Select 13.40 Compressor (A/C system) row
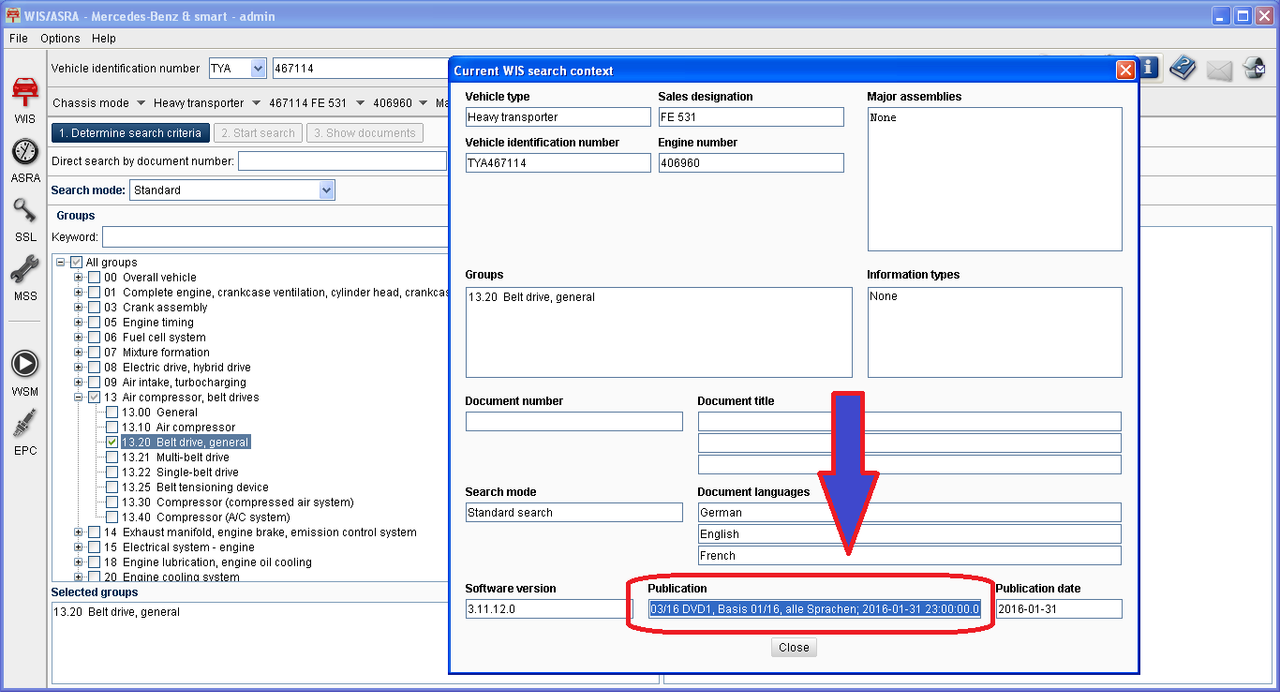1280x692 pixels. [206, 517]
